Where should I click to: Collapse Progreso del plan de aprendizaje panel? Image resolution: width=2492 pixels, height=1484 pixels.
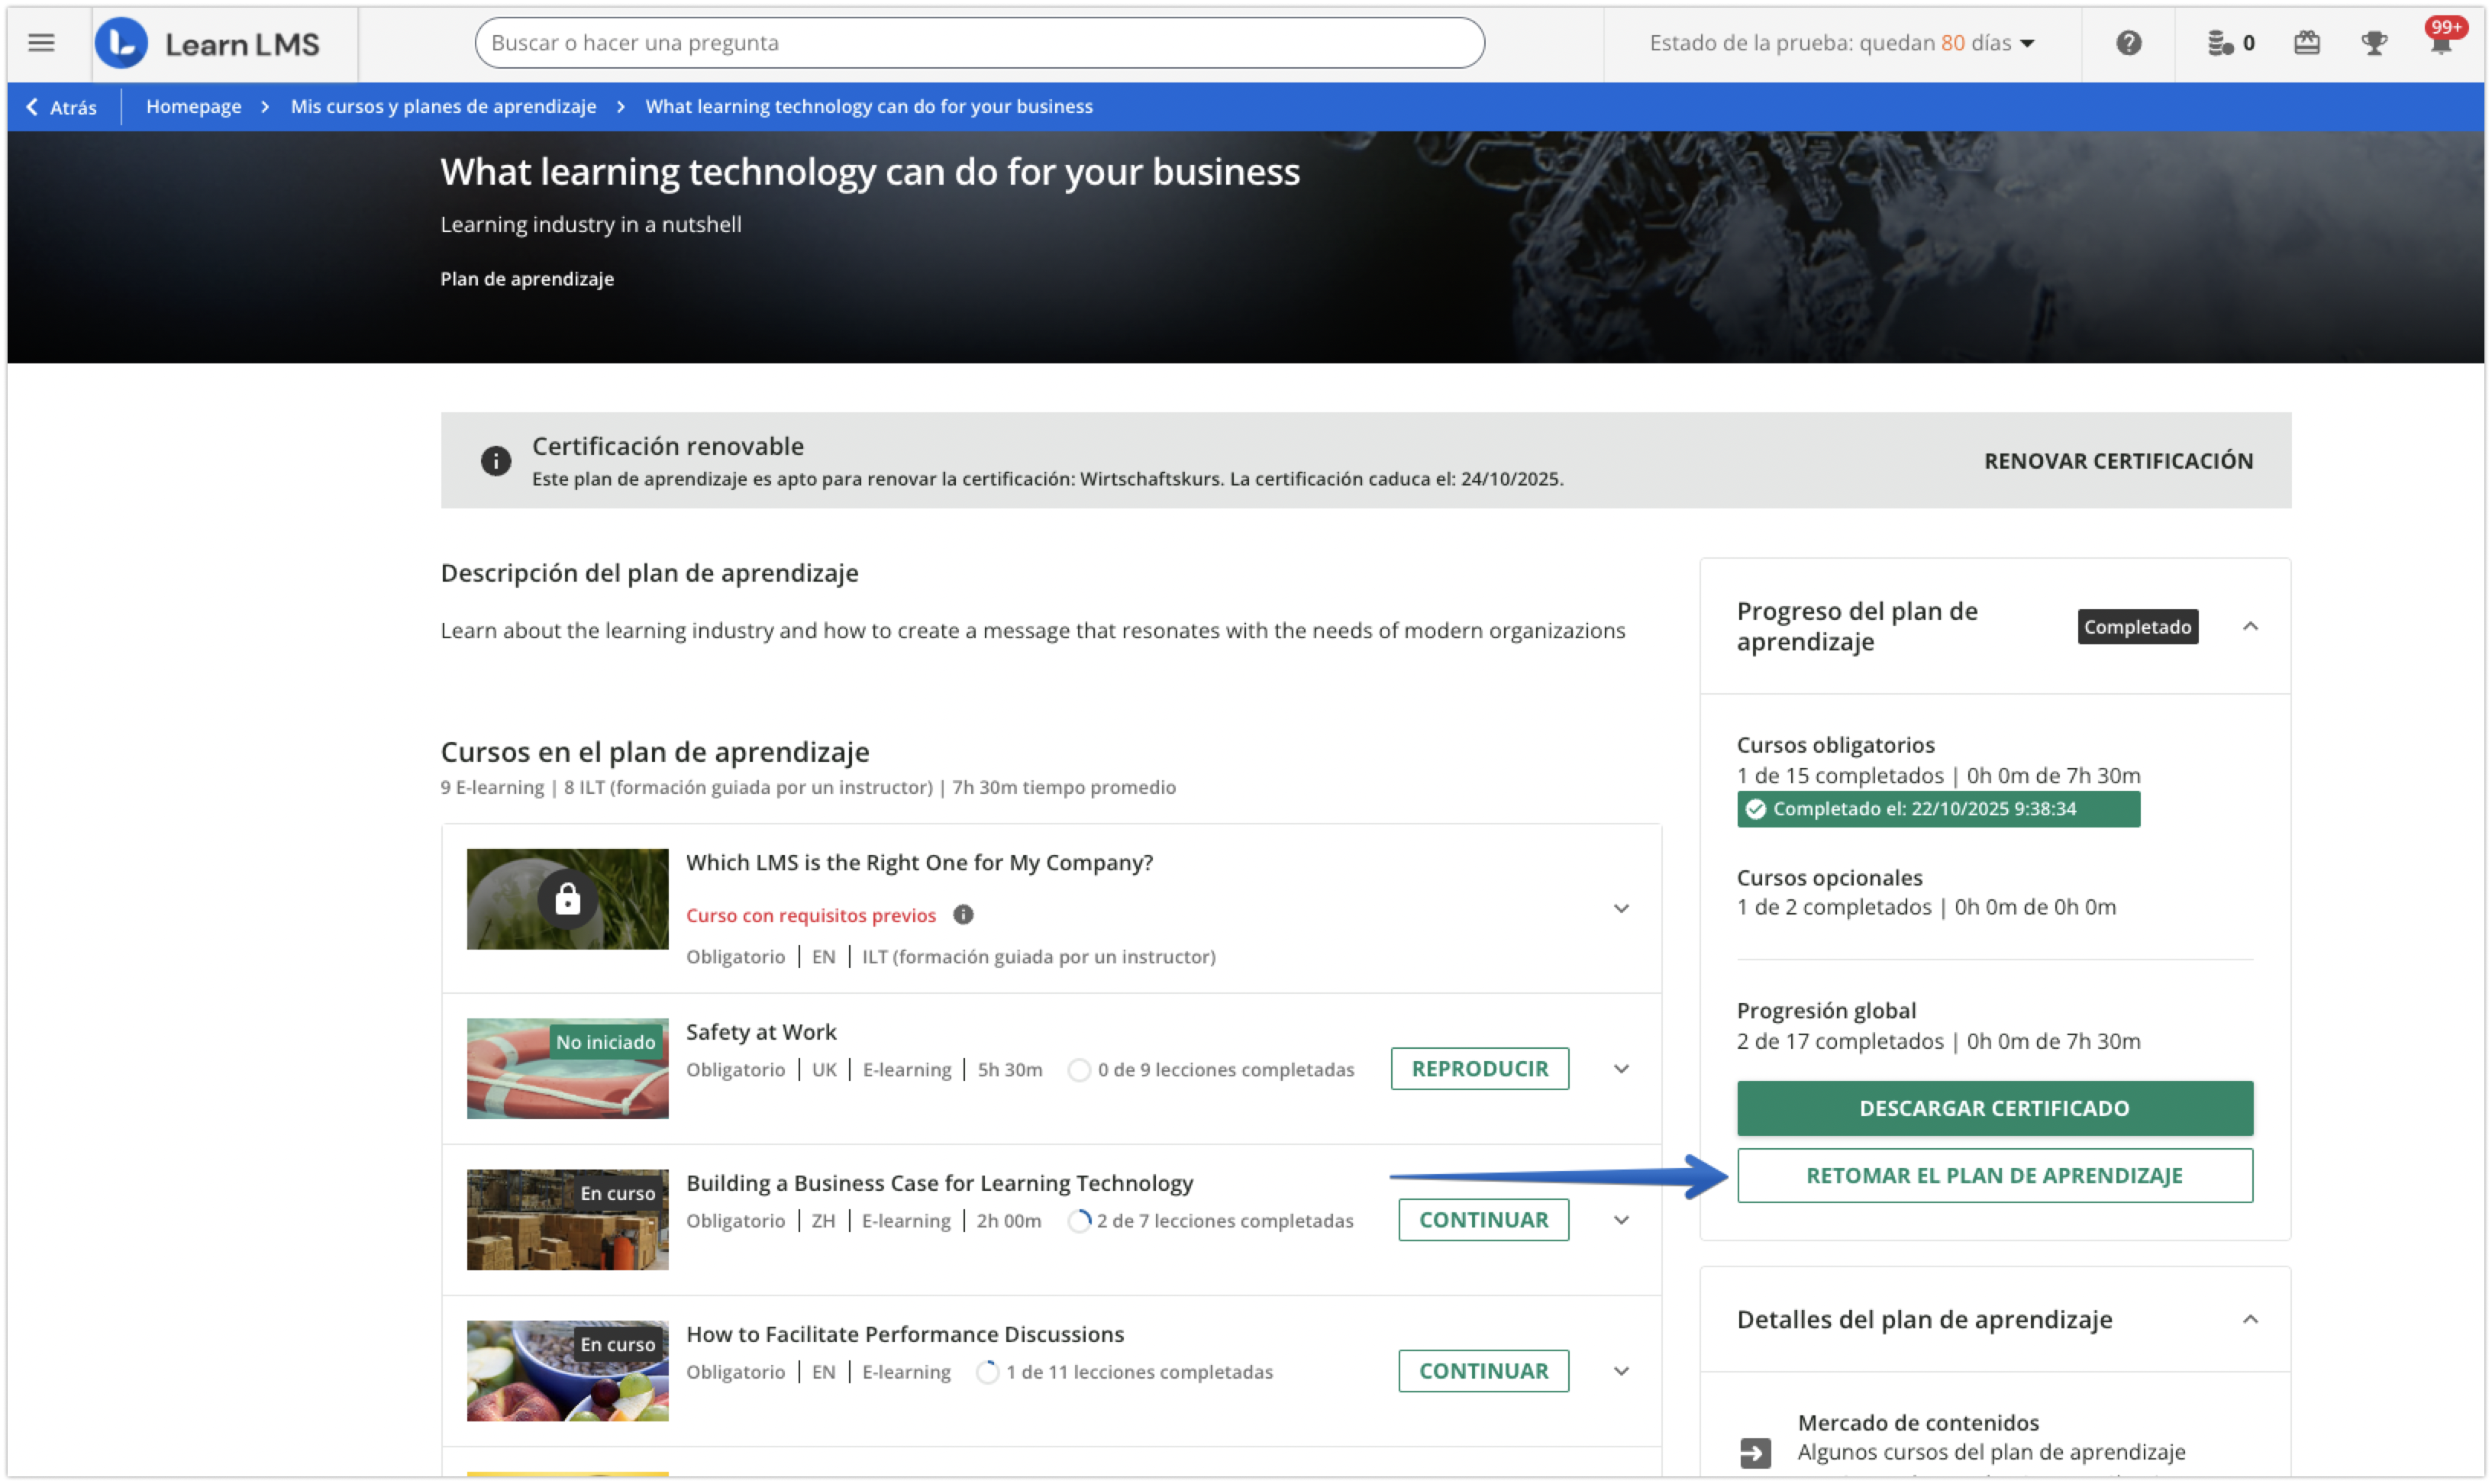[x=2250, y=626]
